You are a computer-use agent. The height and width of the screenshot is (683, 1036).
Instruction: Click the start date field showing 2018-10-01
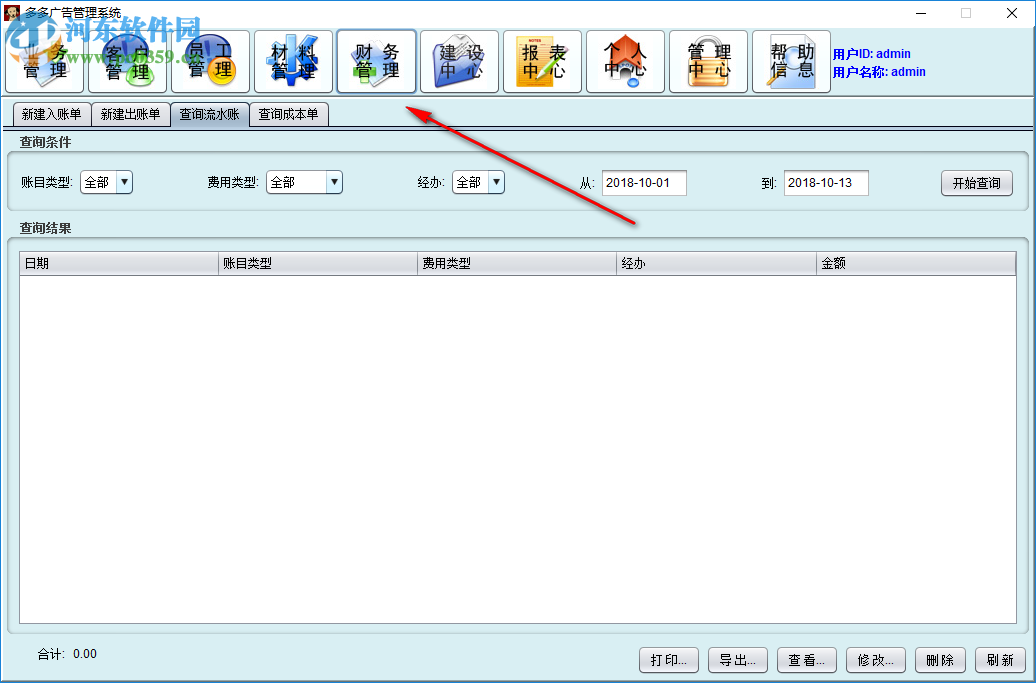coord(644,183)
